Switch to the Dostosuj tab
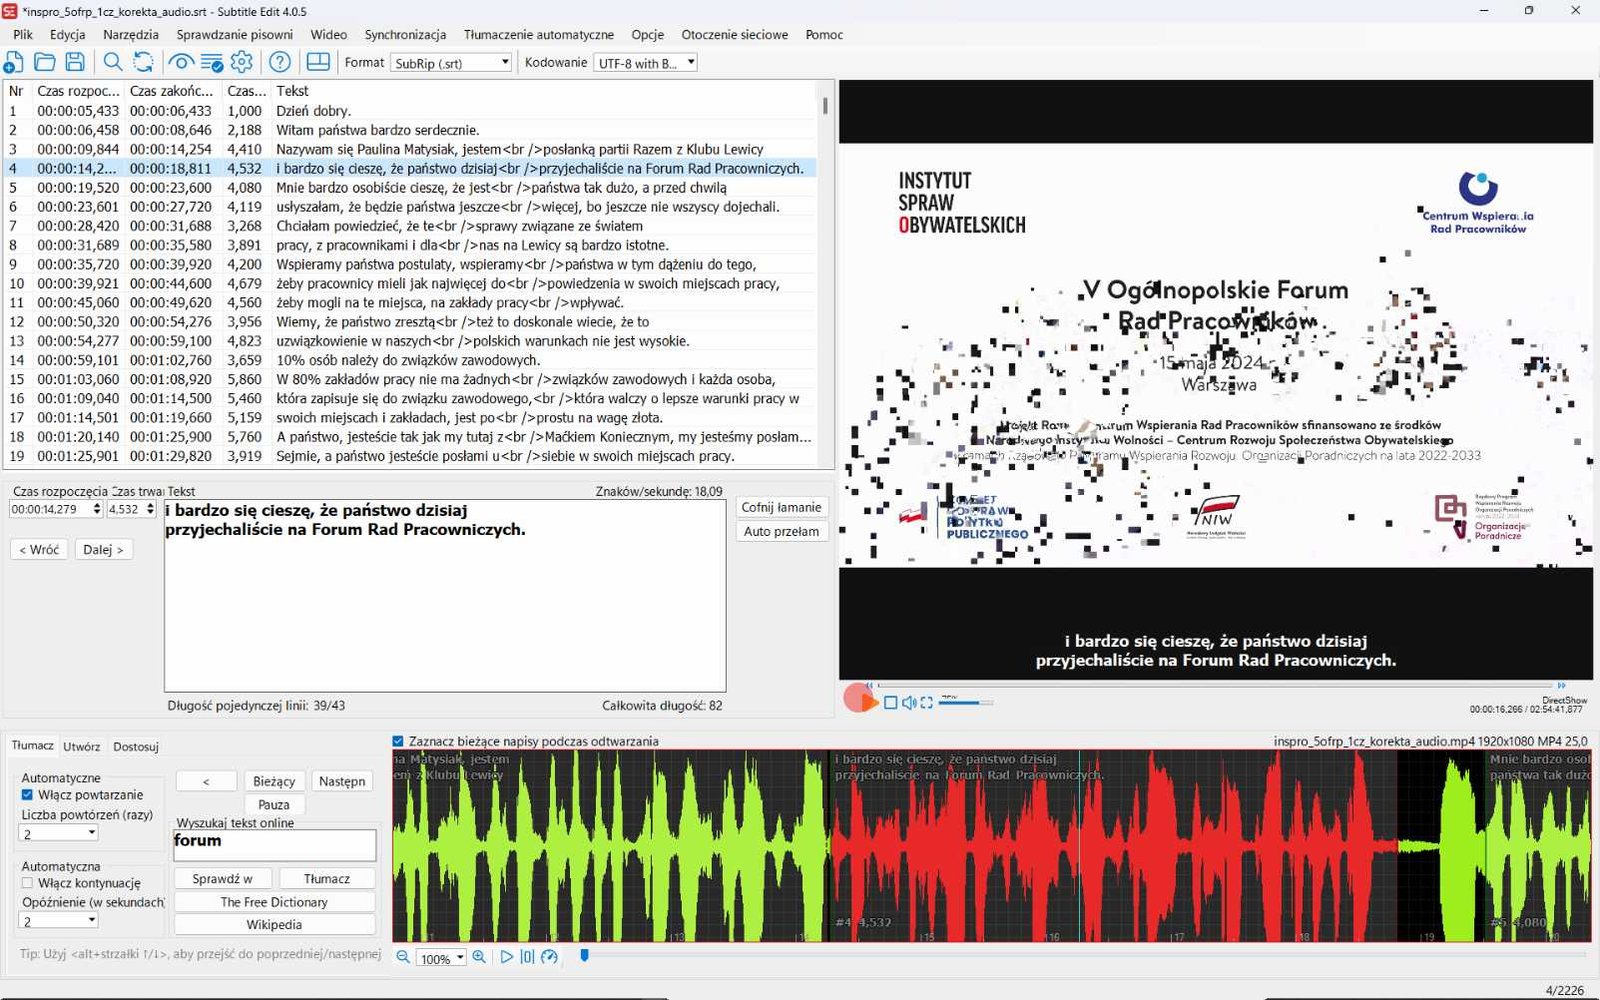 coord(136,746)
